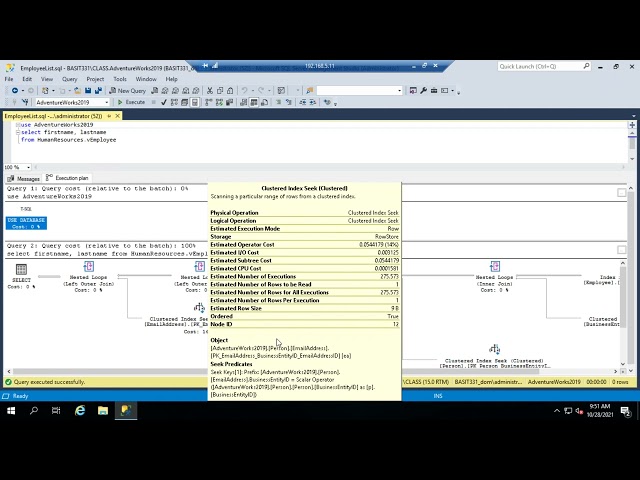The height and width of the screenshot is (480, 640).
Task: Toggle Include Actual Execution Plan
Action: [x=209, y=102]
